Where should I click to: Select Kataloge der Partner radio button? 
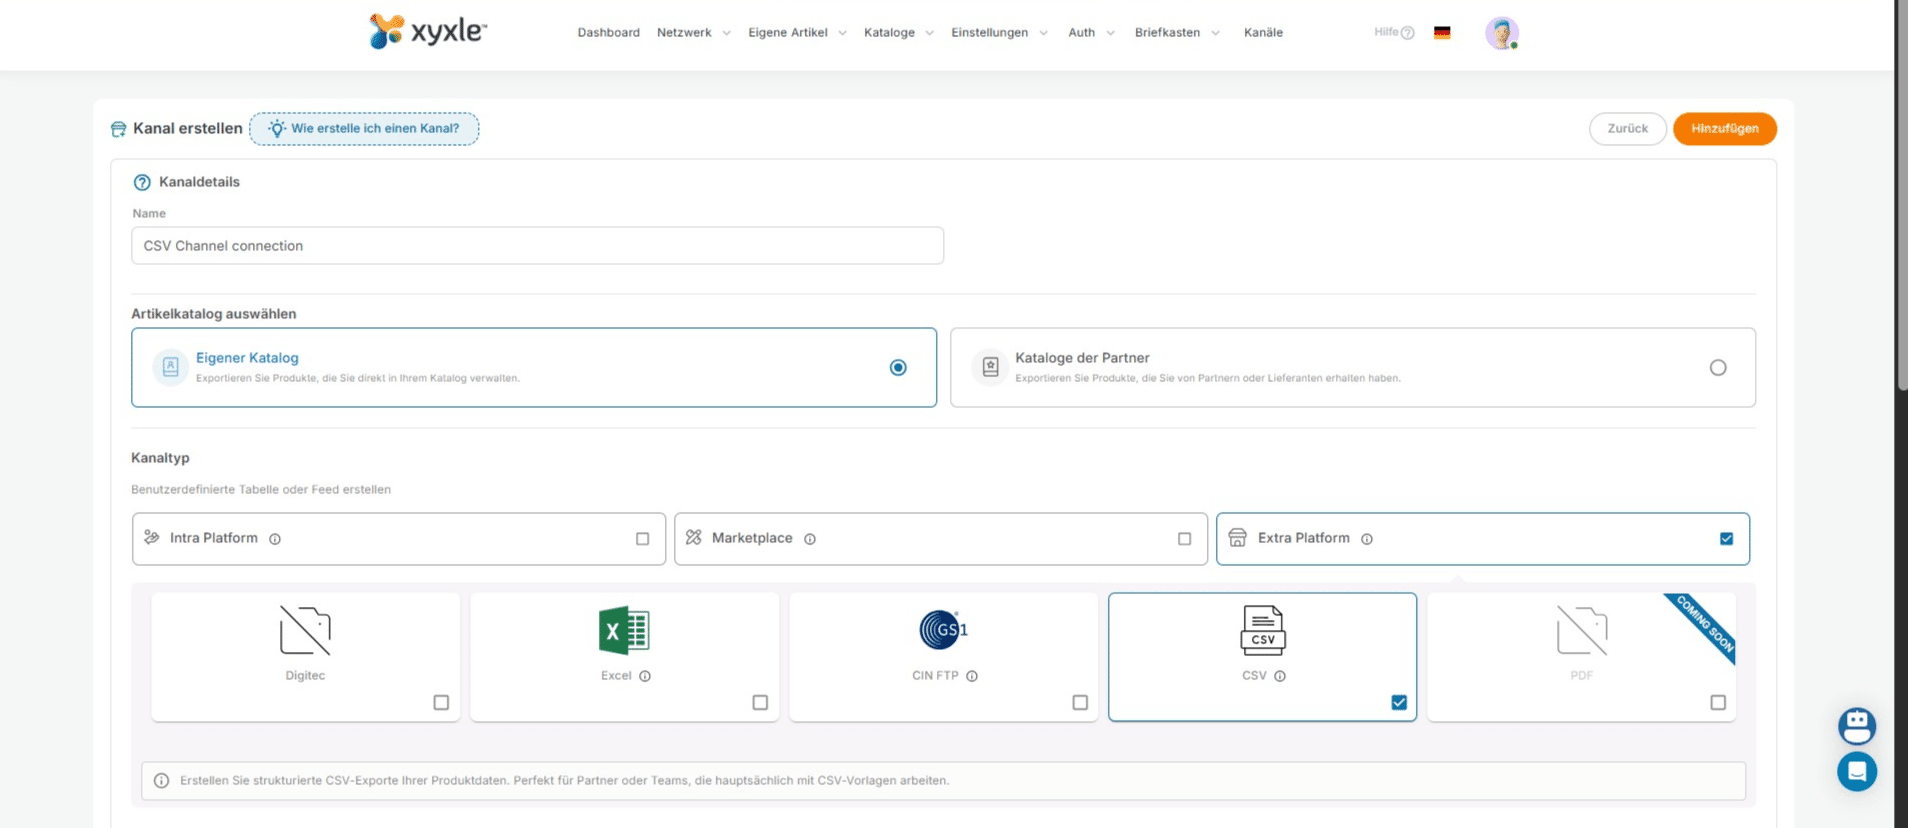click(x=1717, y=368)
